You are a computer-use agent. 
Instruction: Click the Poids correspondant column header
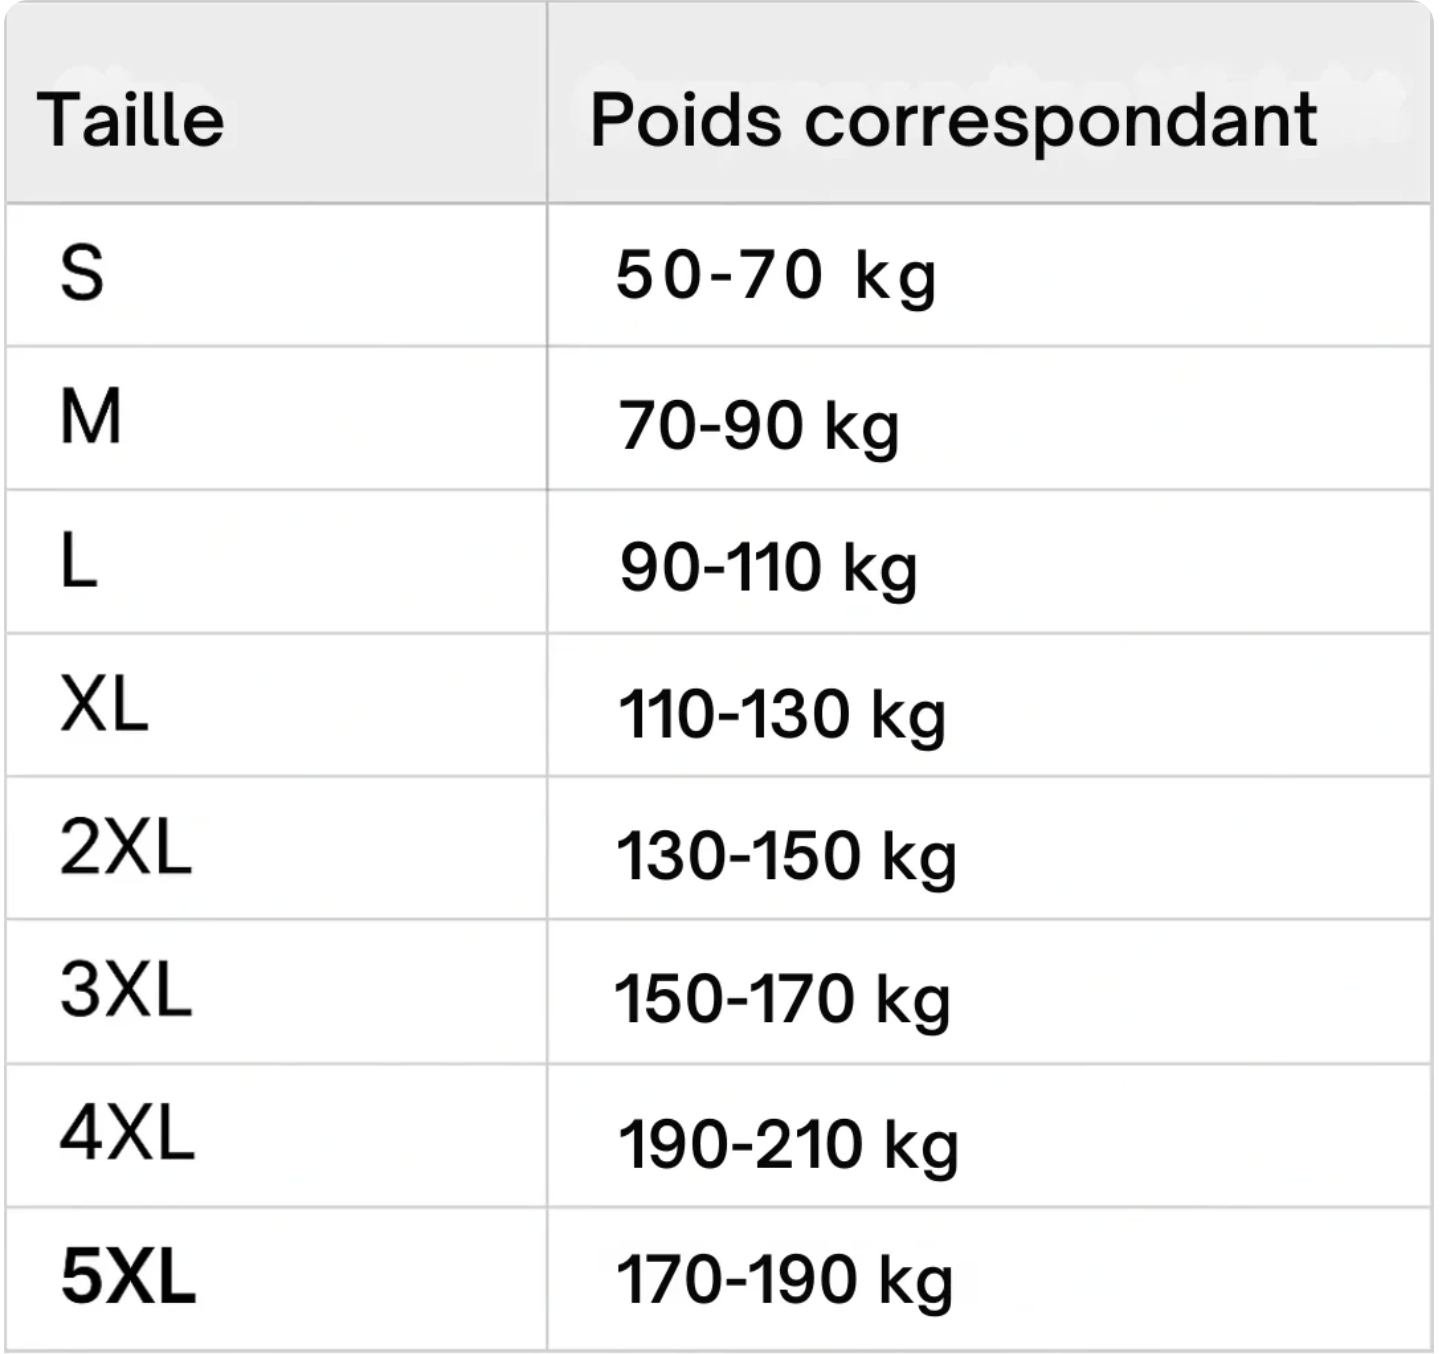pos(952,120)
